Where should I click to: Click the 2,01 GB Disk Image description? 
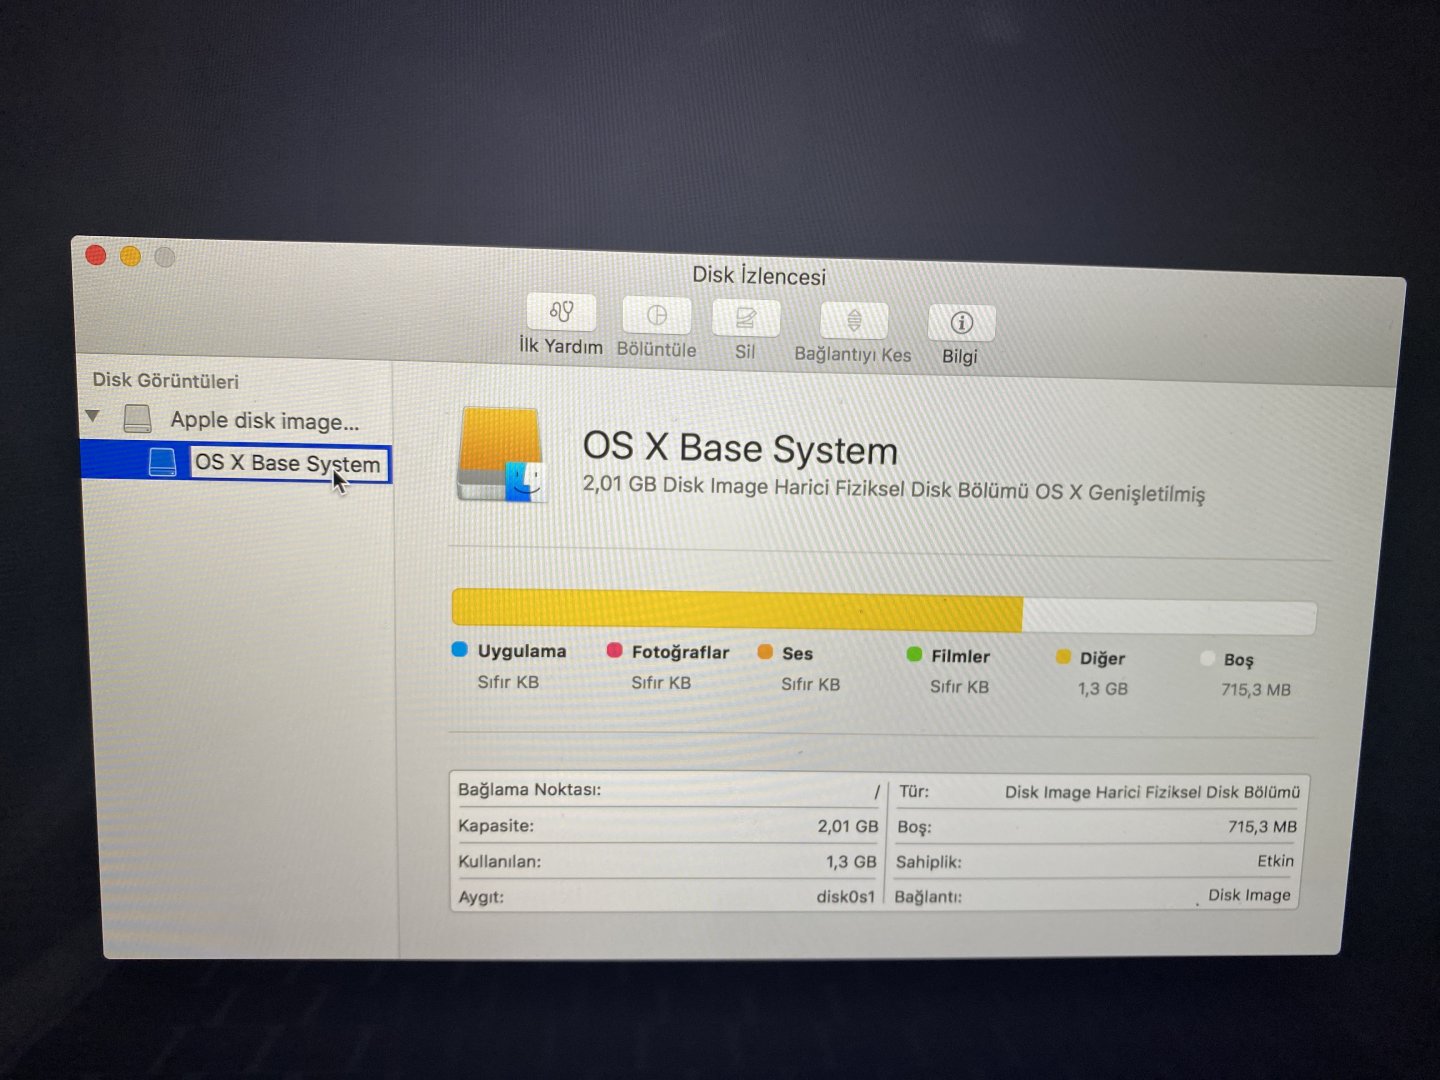[x=894, y=490]
